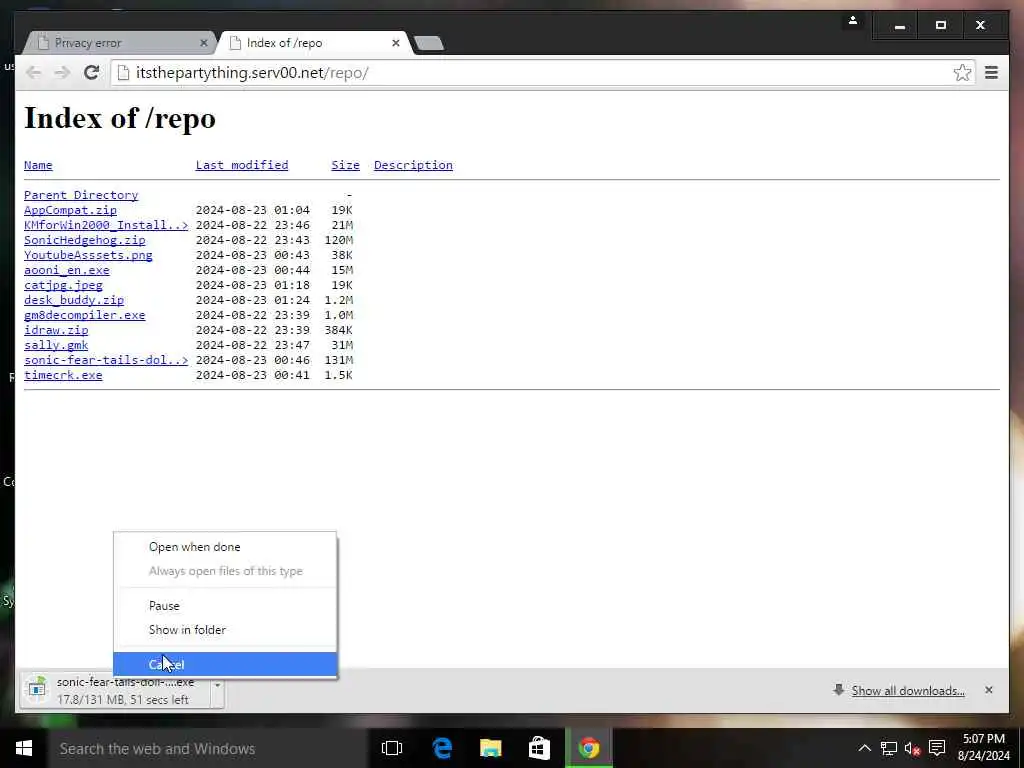Cancel the download from the context menu
Screen dimensions: 1024x768
click(225, 664)
